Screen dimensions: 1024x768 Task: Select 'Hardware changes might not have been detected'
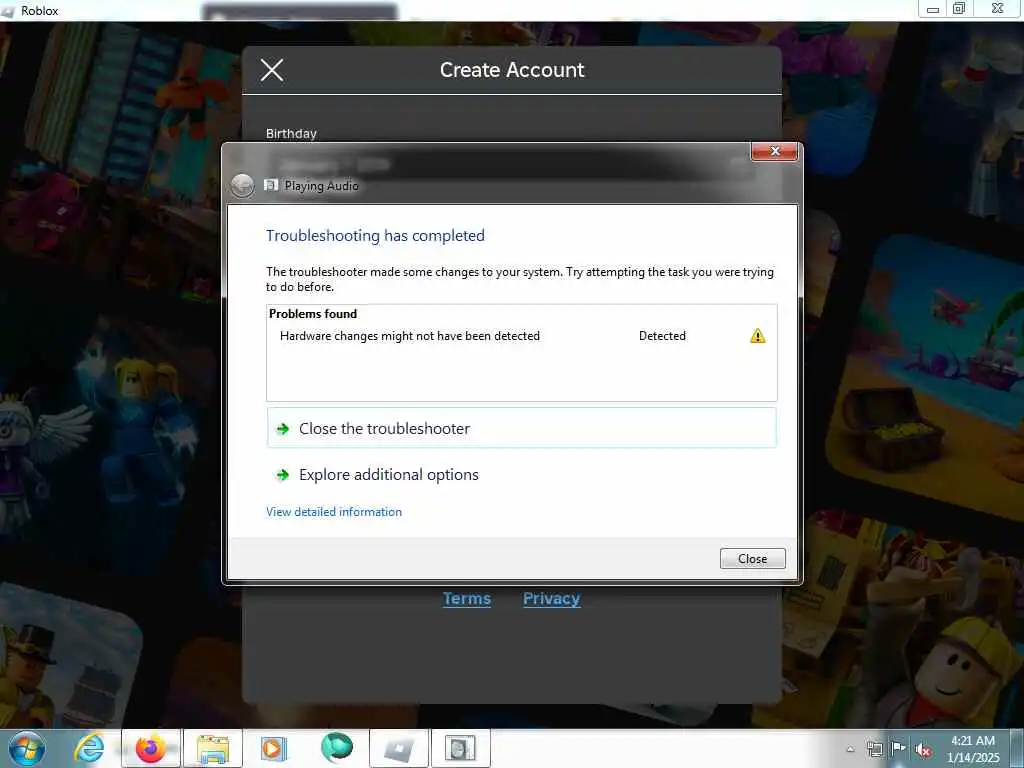409,336
